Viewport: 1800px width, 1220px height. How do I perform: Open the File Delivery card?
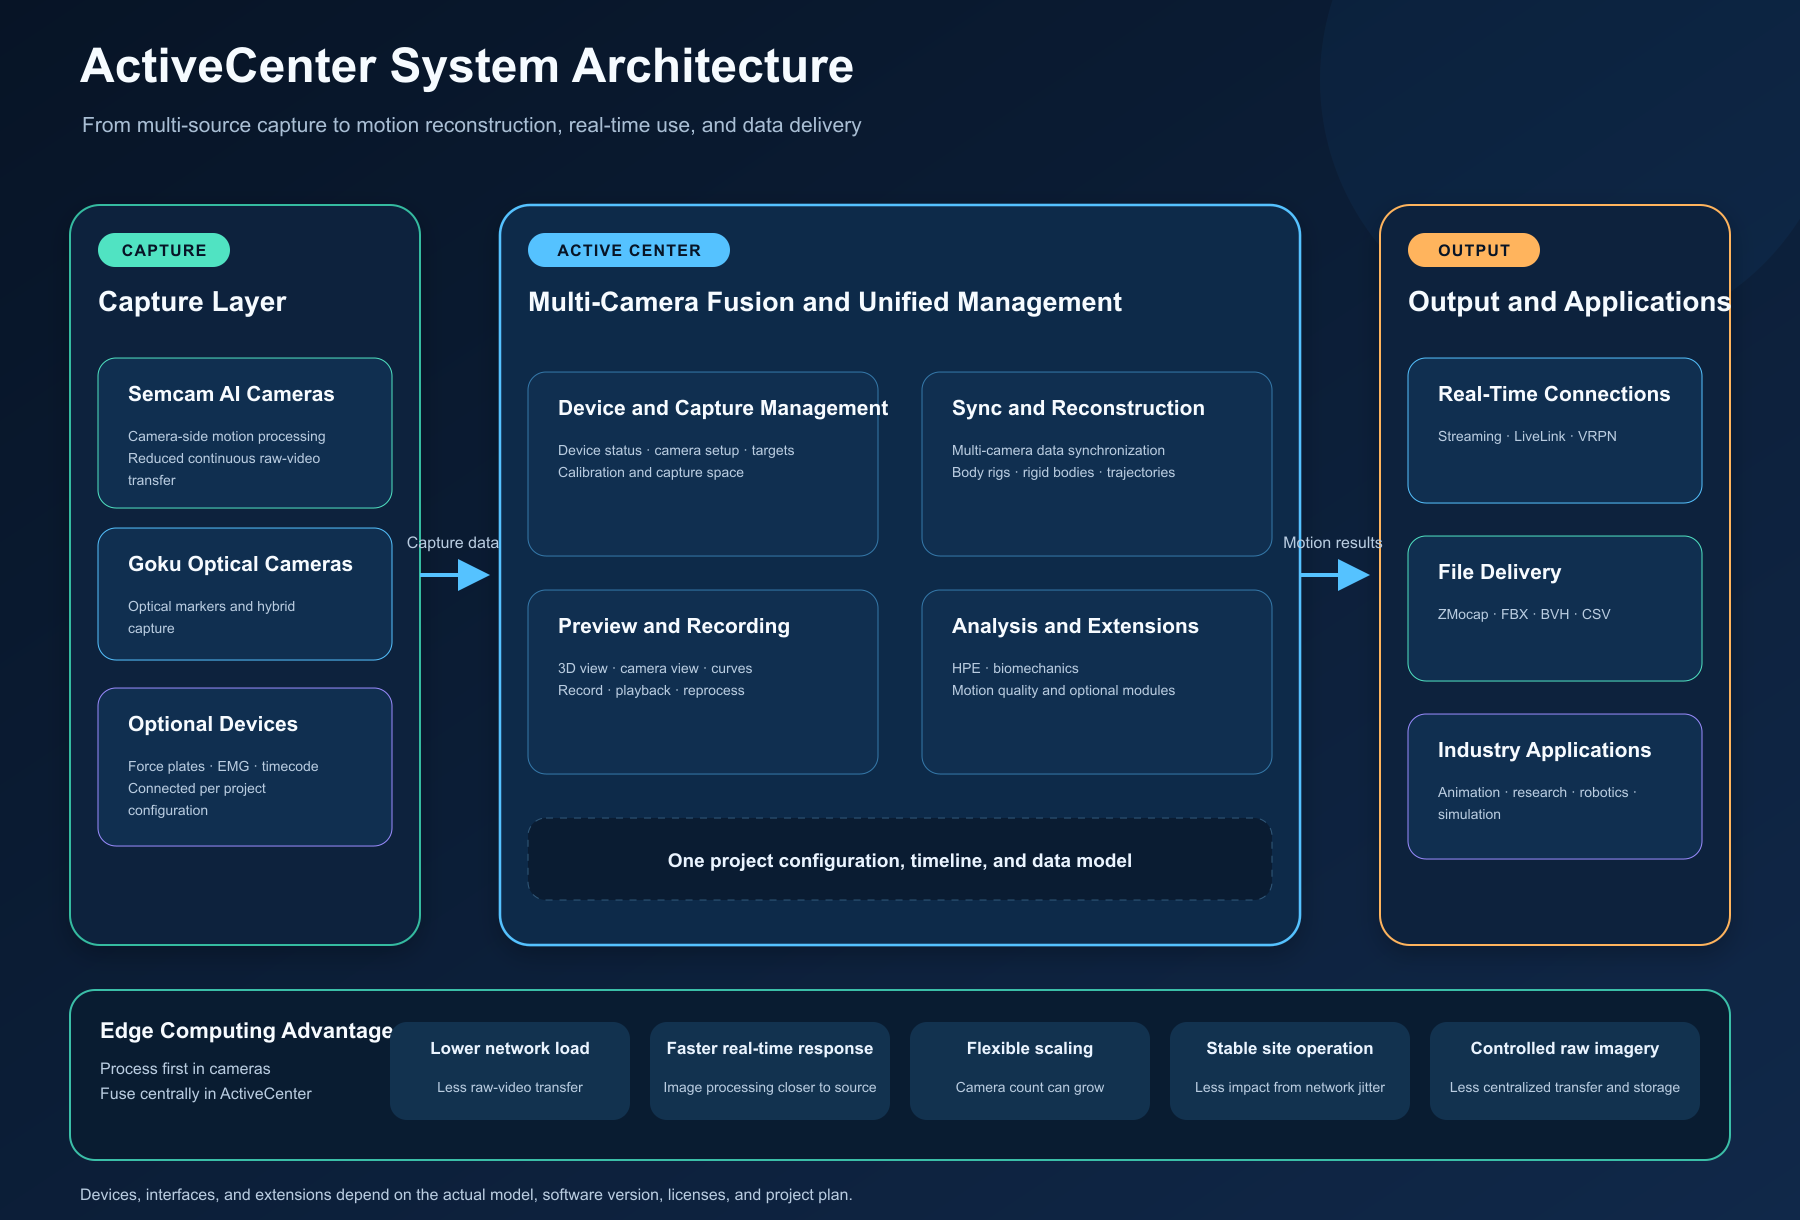1555,608
